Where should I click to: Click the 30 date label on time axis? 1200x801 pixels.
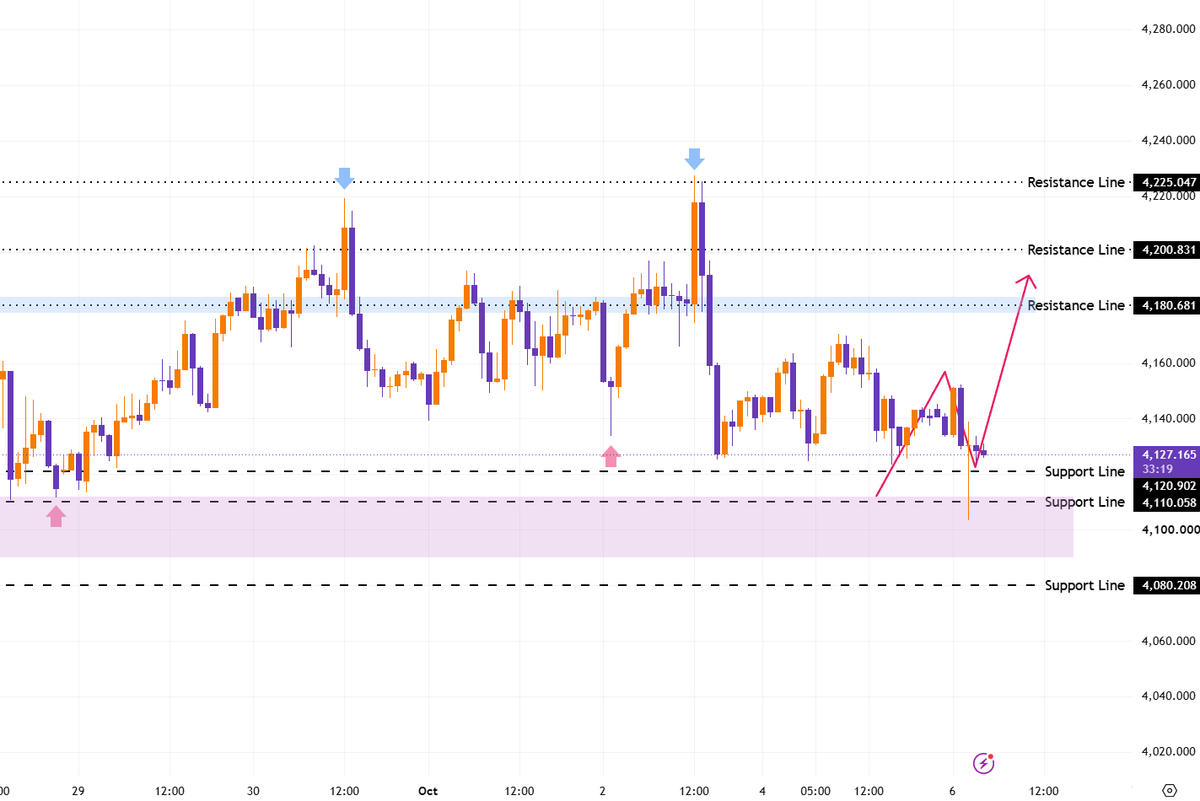tap(253, 790)
